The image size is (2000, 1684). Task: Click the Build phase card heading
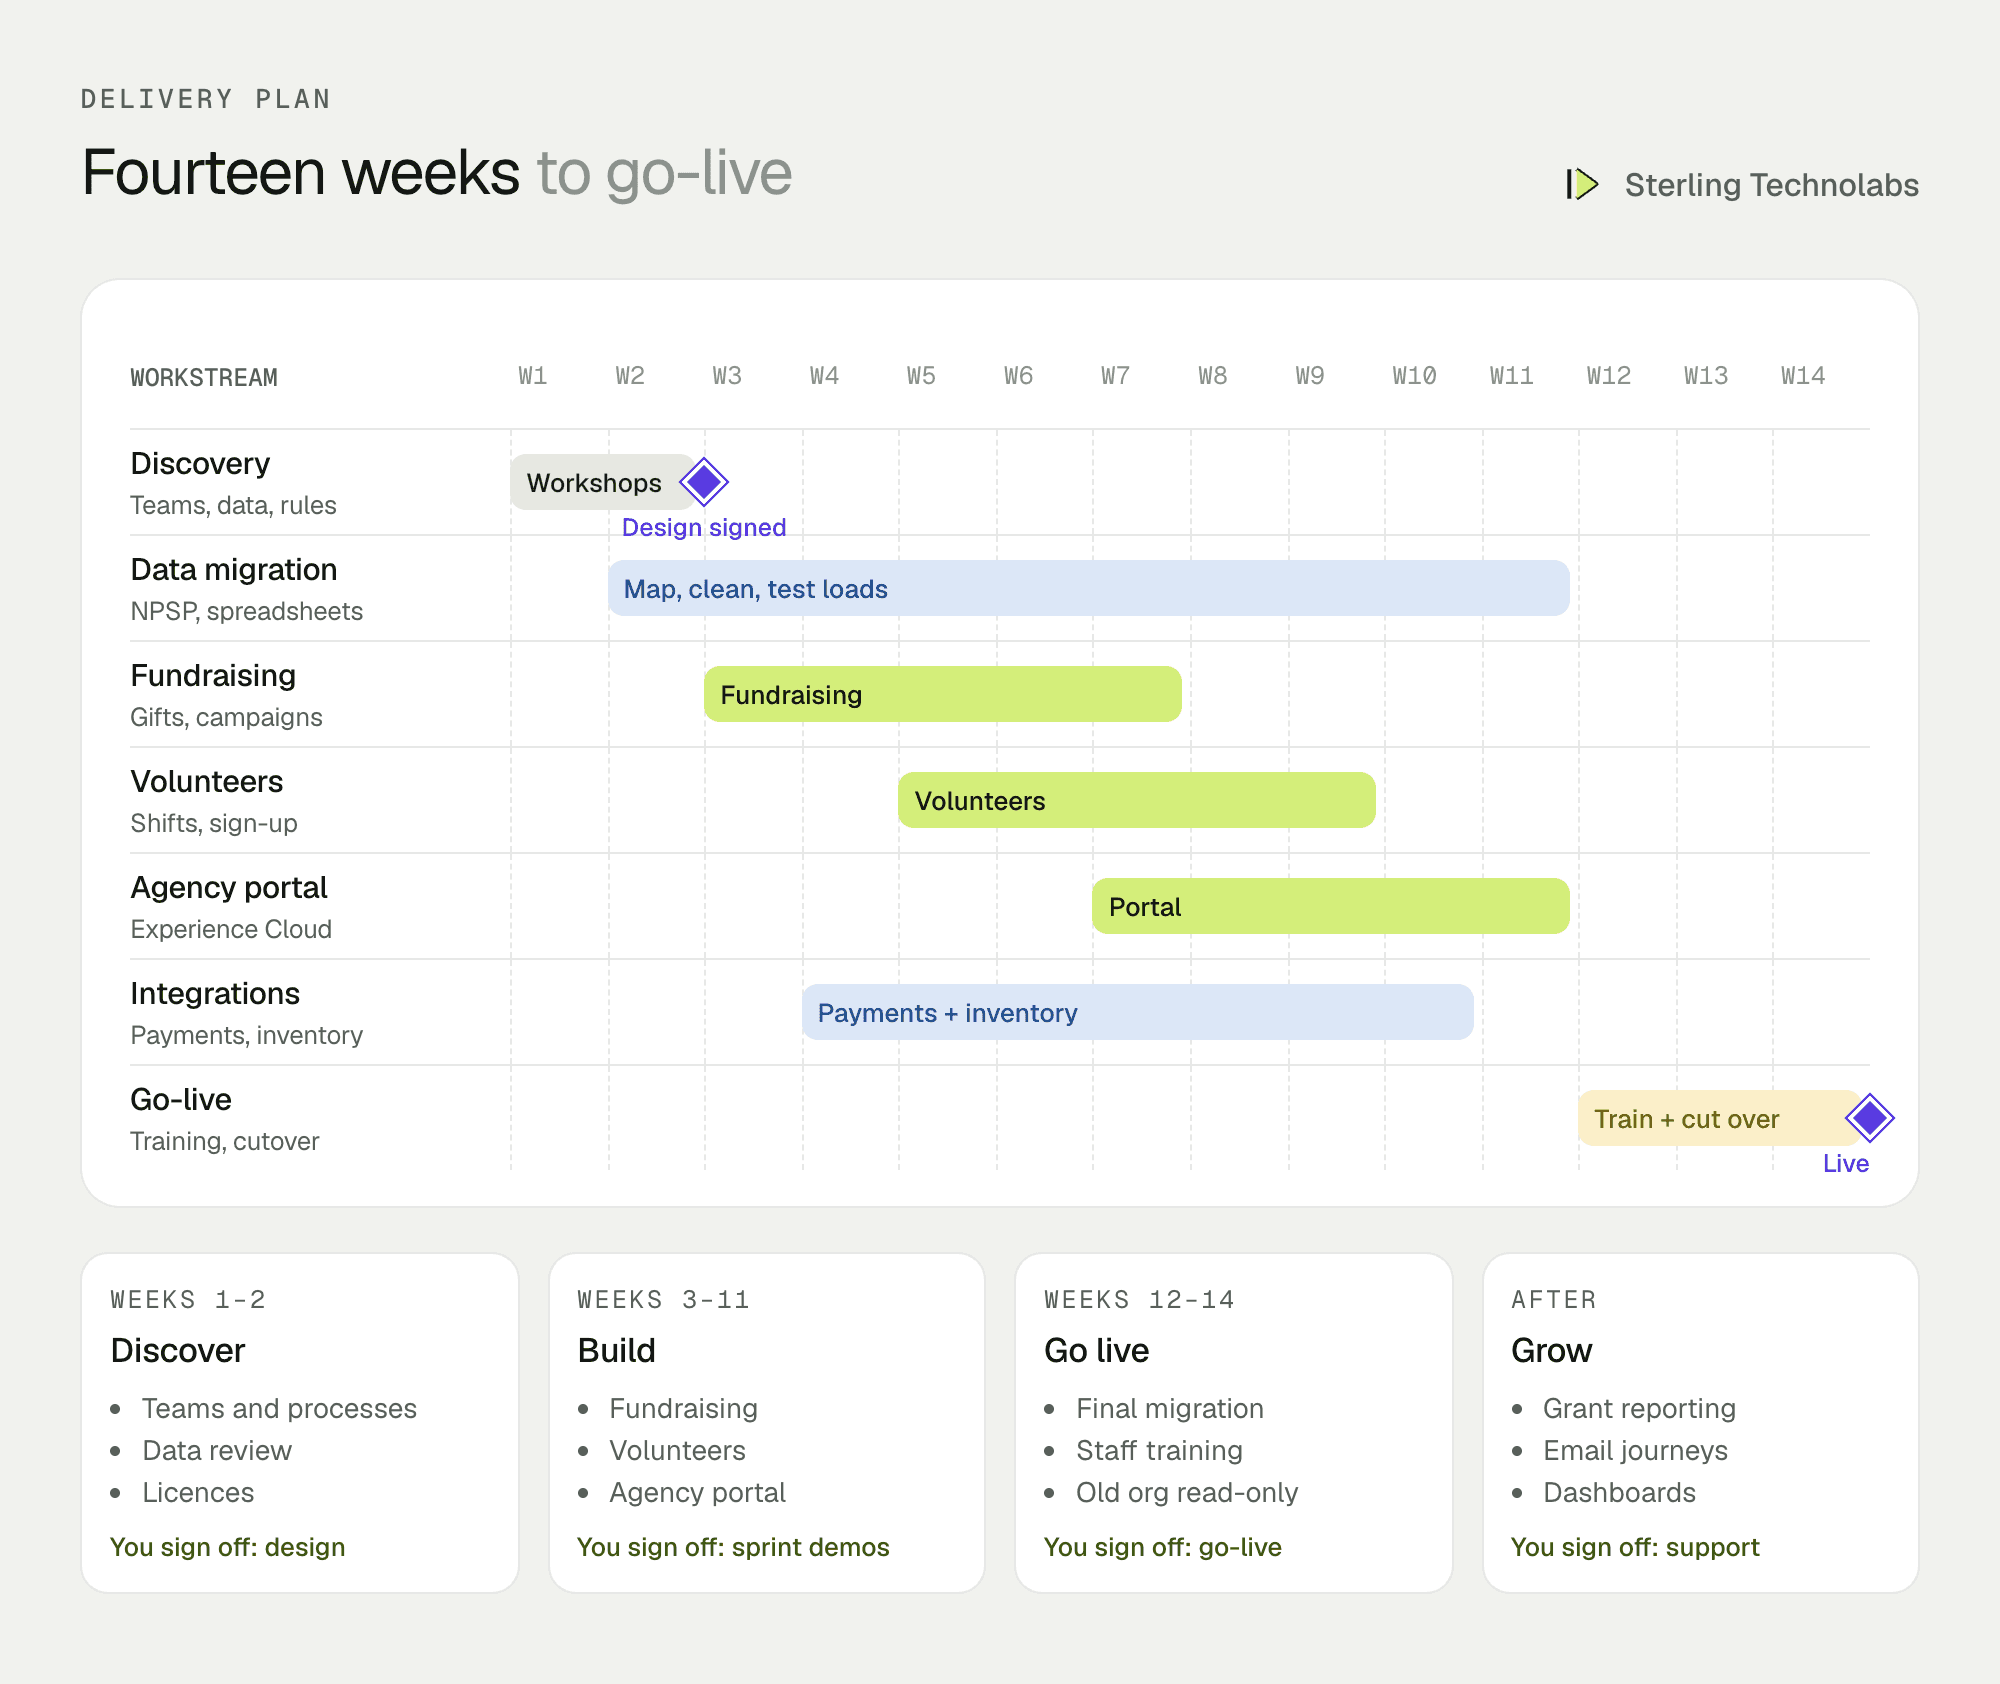[x=617, y=1350]
